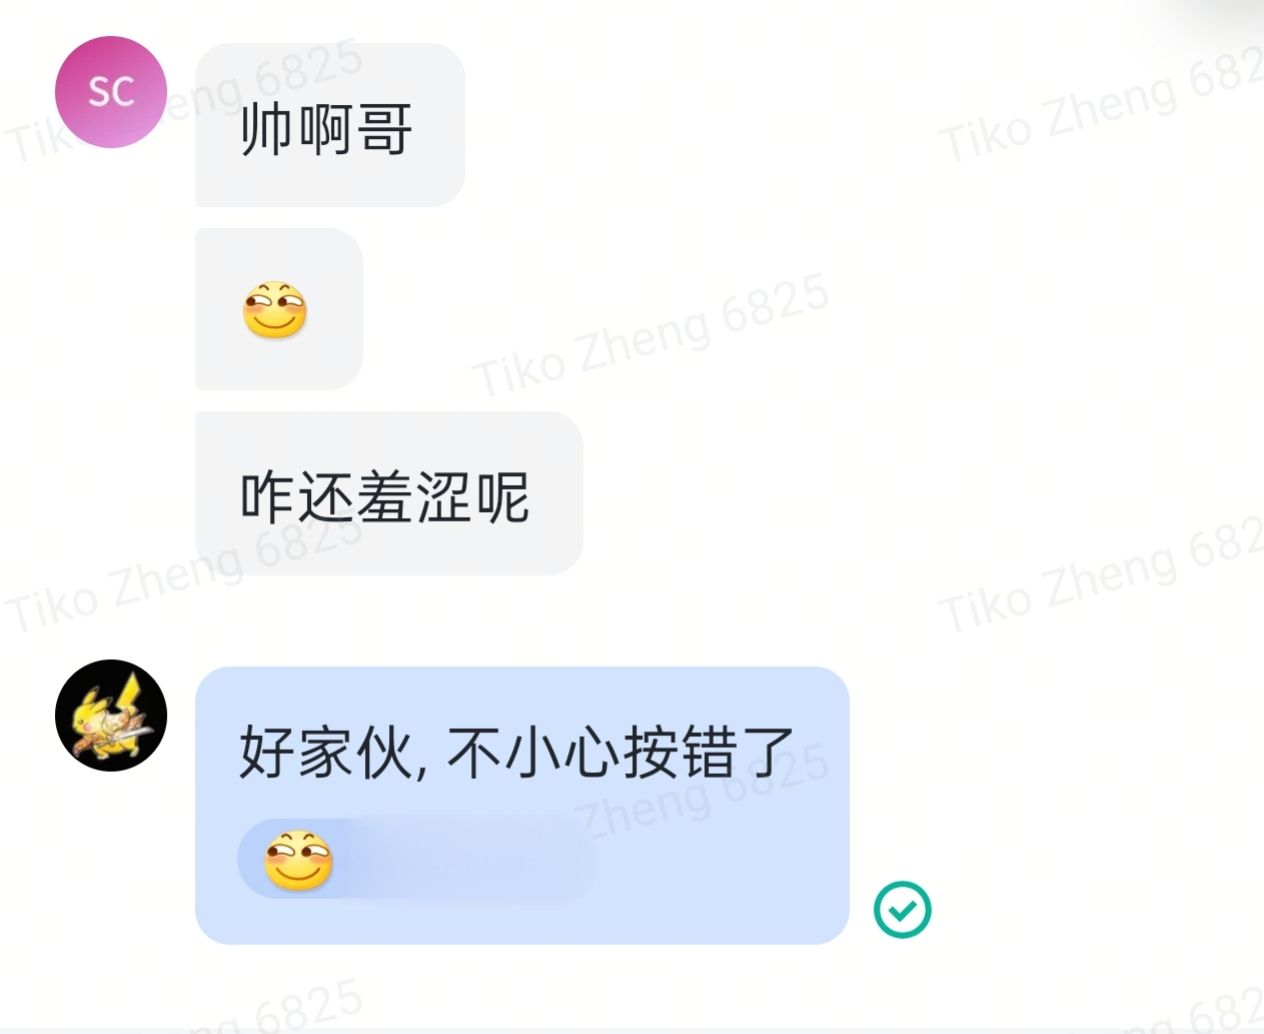Open the emoji reaction pill on blue message
This screenshot has width=1264, height=1034.
pyautogui.click(x=416, y=859)
